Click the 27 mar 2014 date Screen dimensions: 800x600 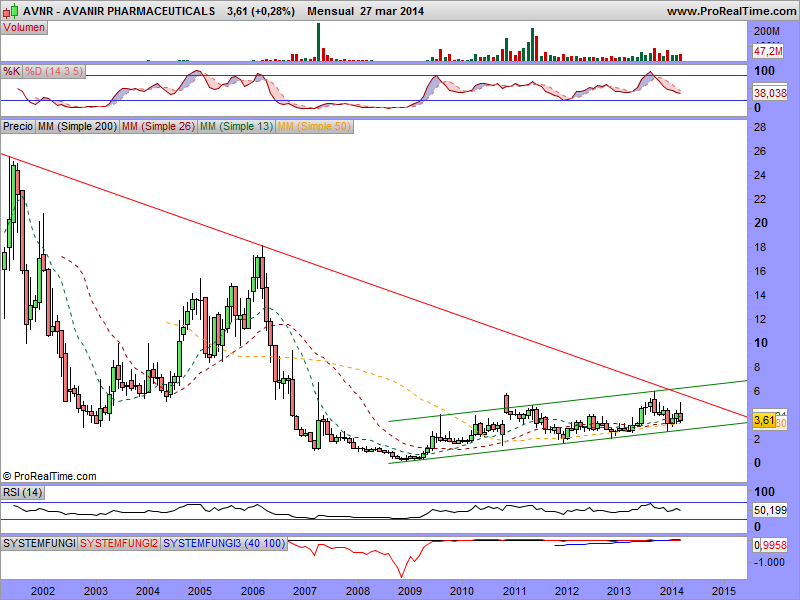(392, 11)
